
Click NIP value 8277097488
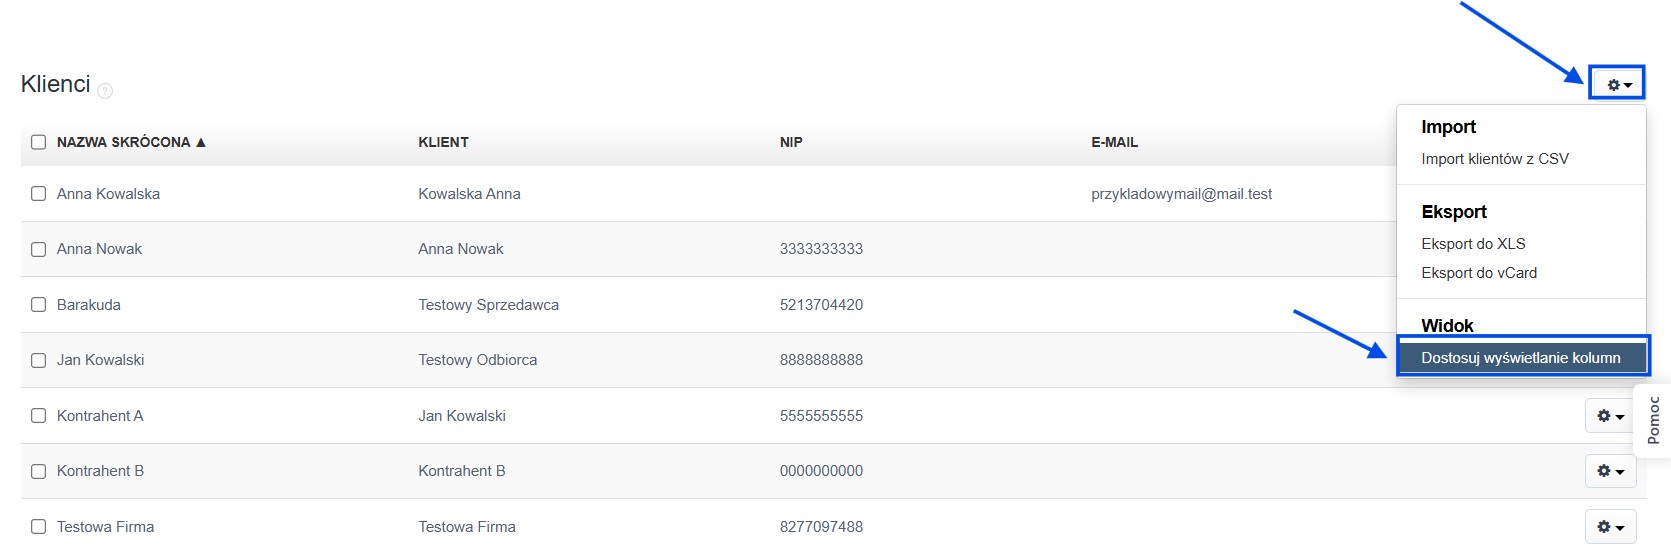(821, 527)
